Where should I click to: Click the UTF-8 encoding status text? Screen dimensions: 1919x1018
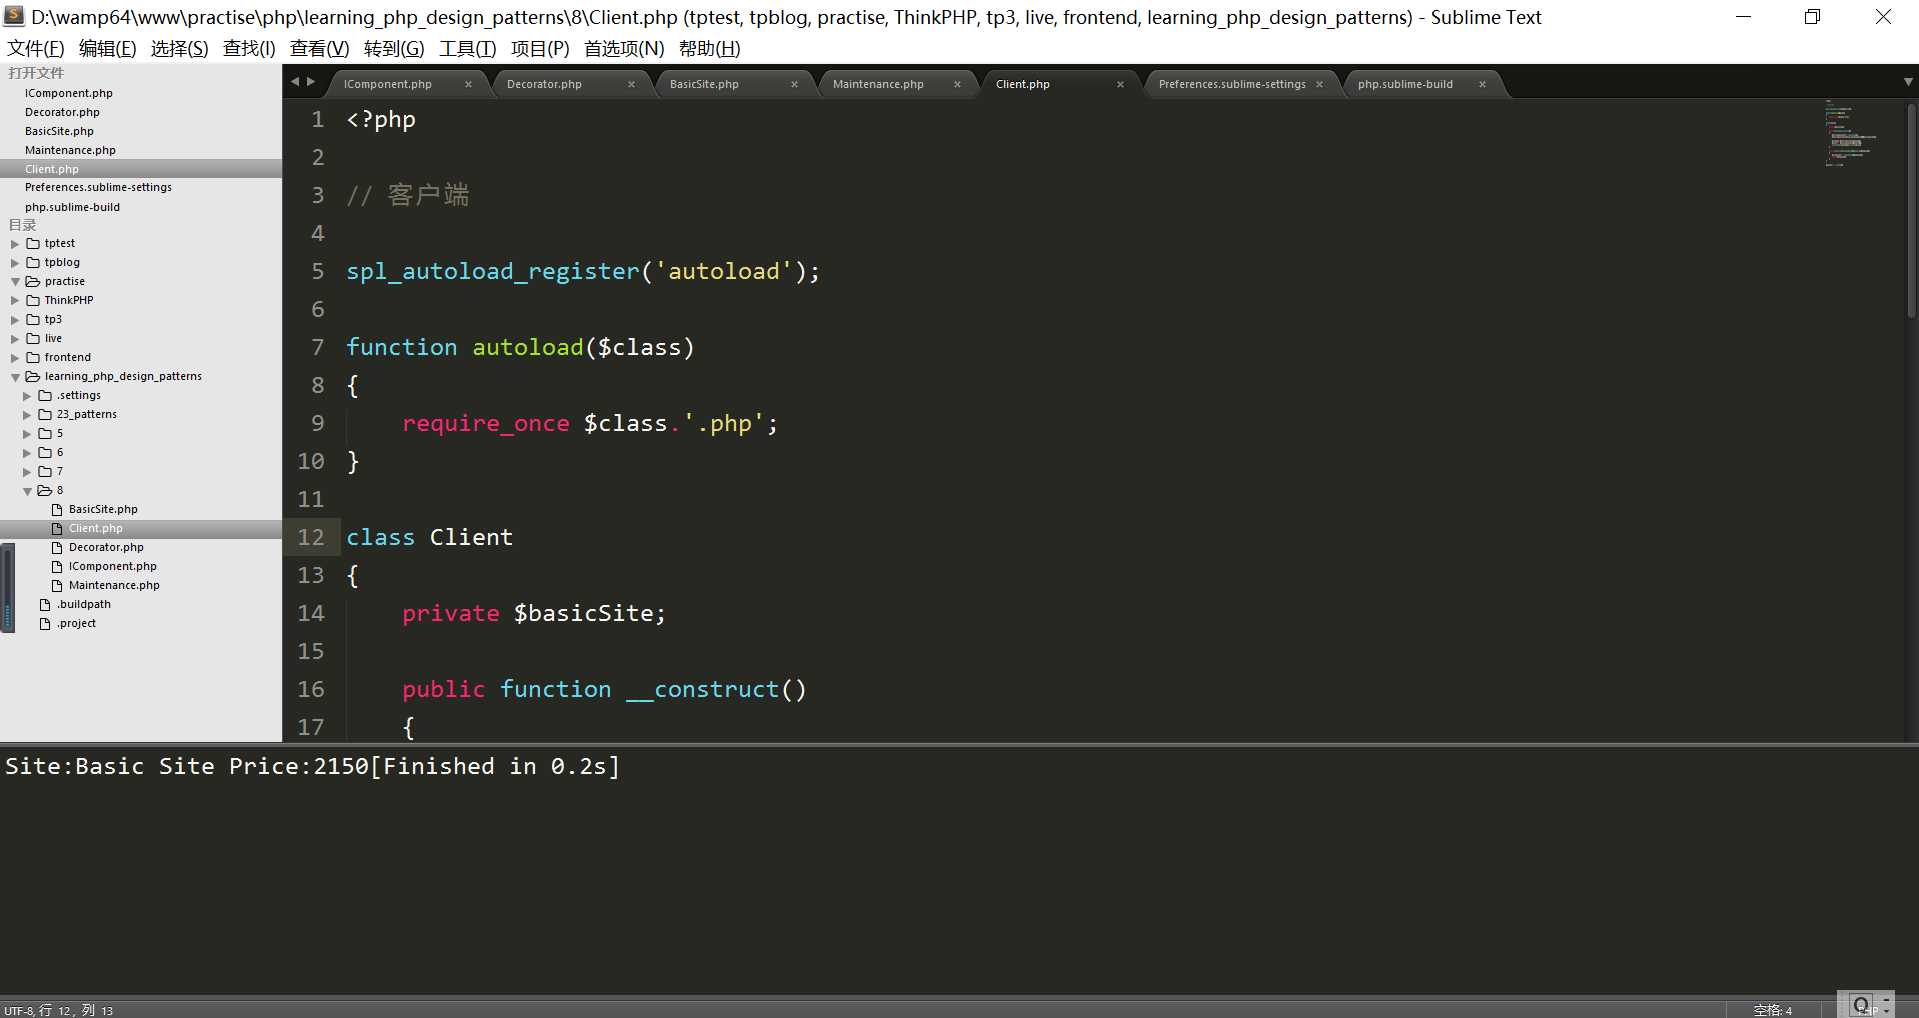coord(18,1010)
